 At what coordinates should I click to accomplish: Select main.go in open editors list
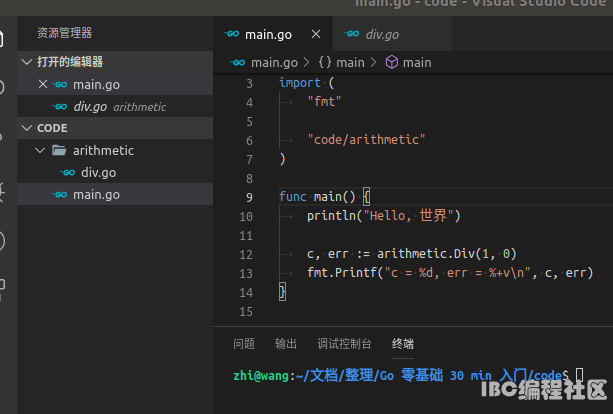point(115,84)
